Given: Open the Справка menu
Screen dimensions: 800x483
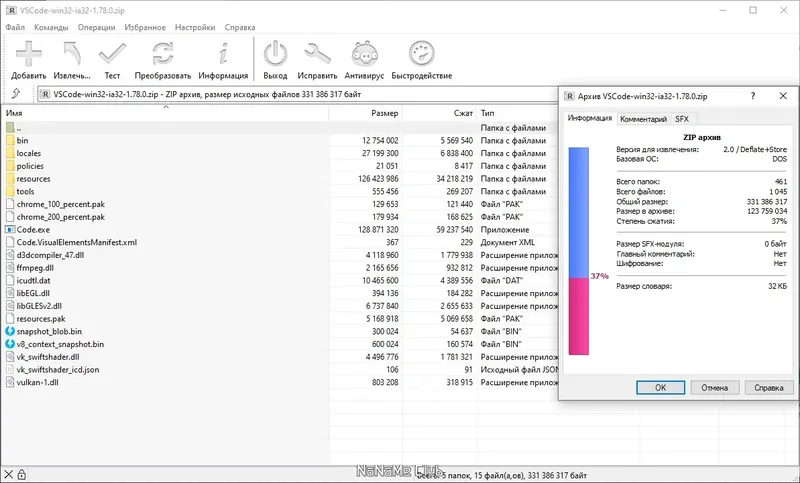Looking at the screenshot, I should pos(240,28).
